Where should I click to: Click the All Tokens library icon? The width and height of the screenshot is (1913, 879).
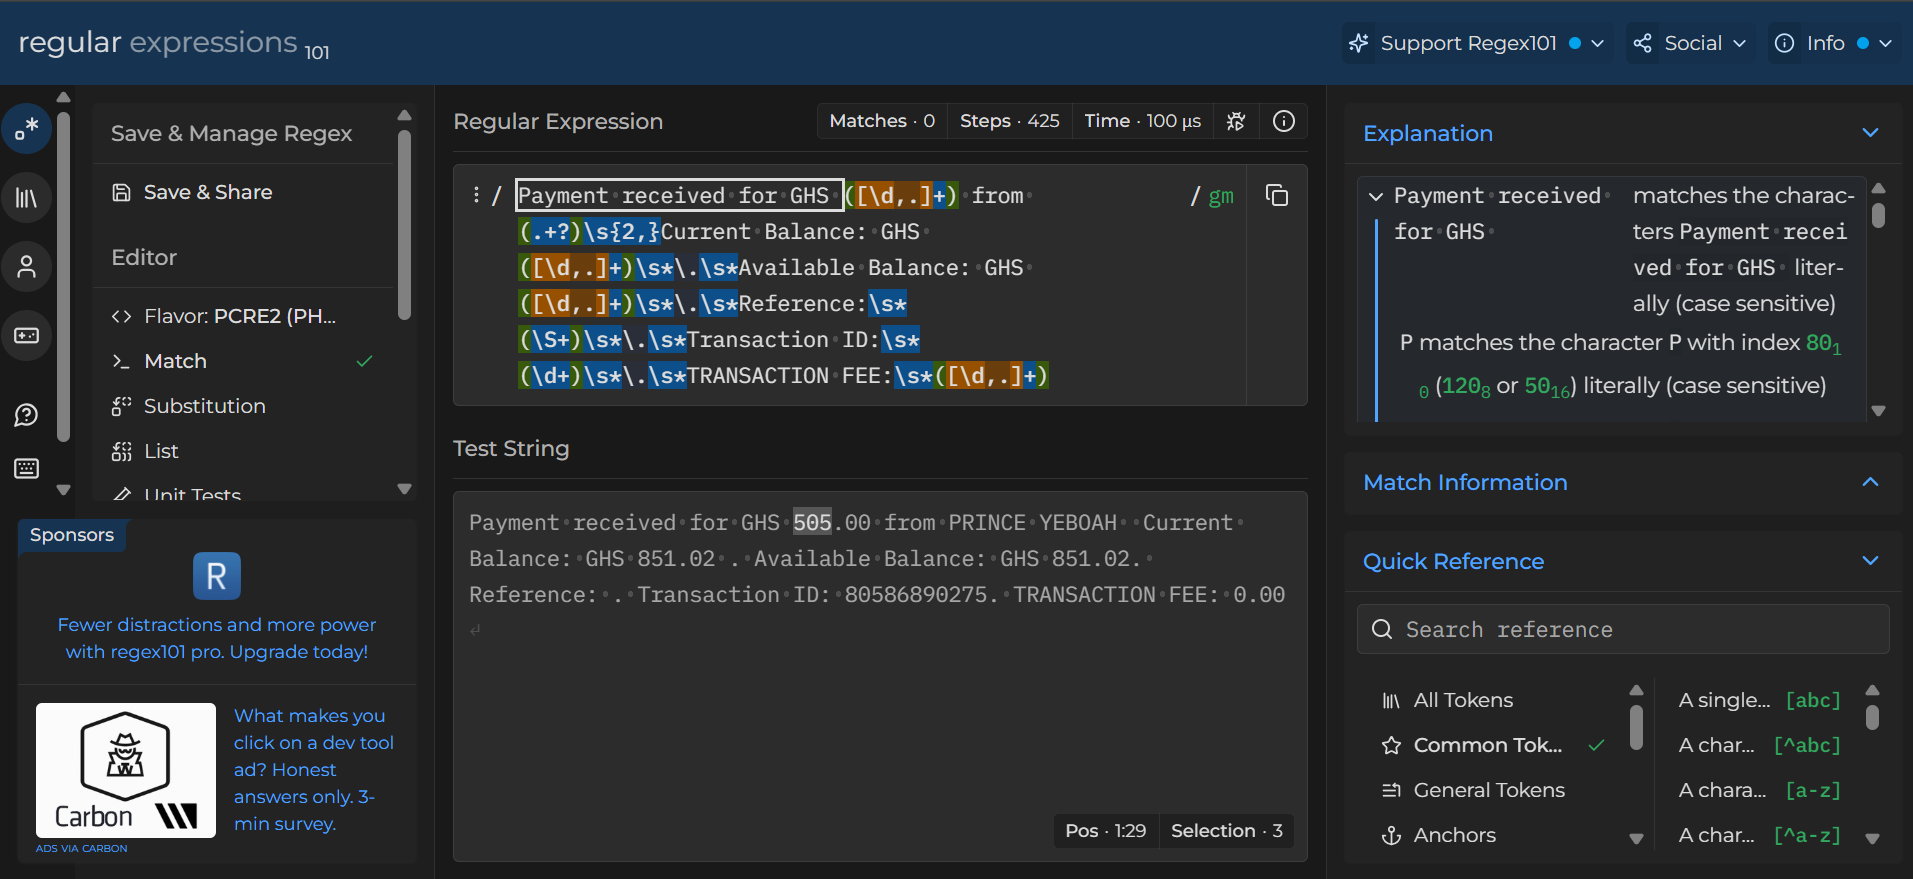pyautogui.click(x=1391, y=701)
